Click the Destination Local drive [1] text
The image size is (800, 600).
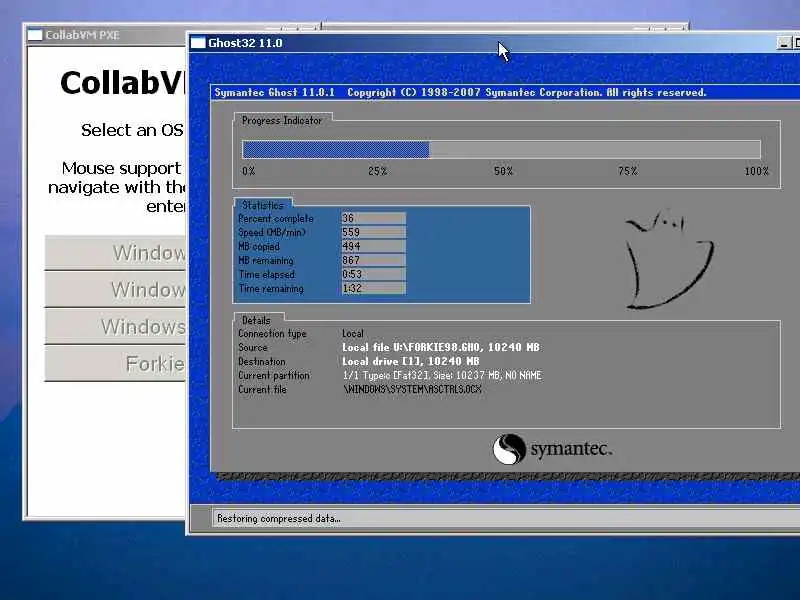(411, 361)
